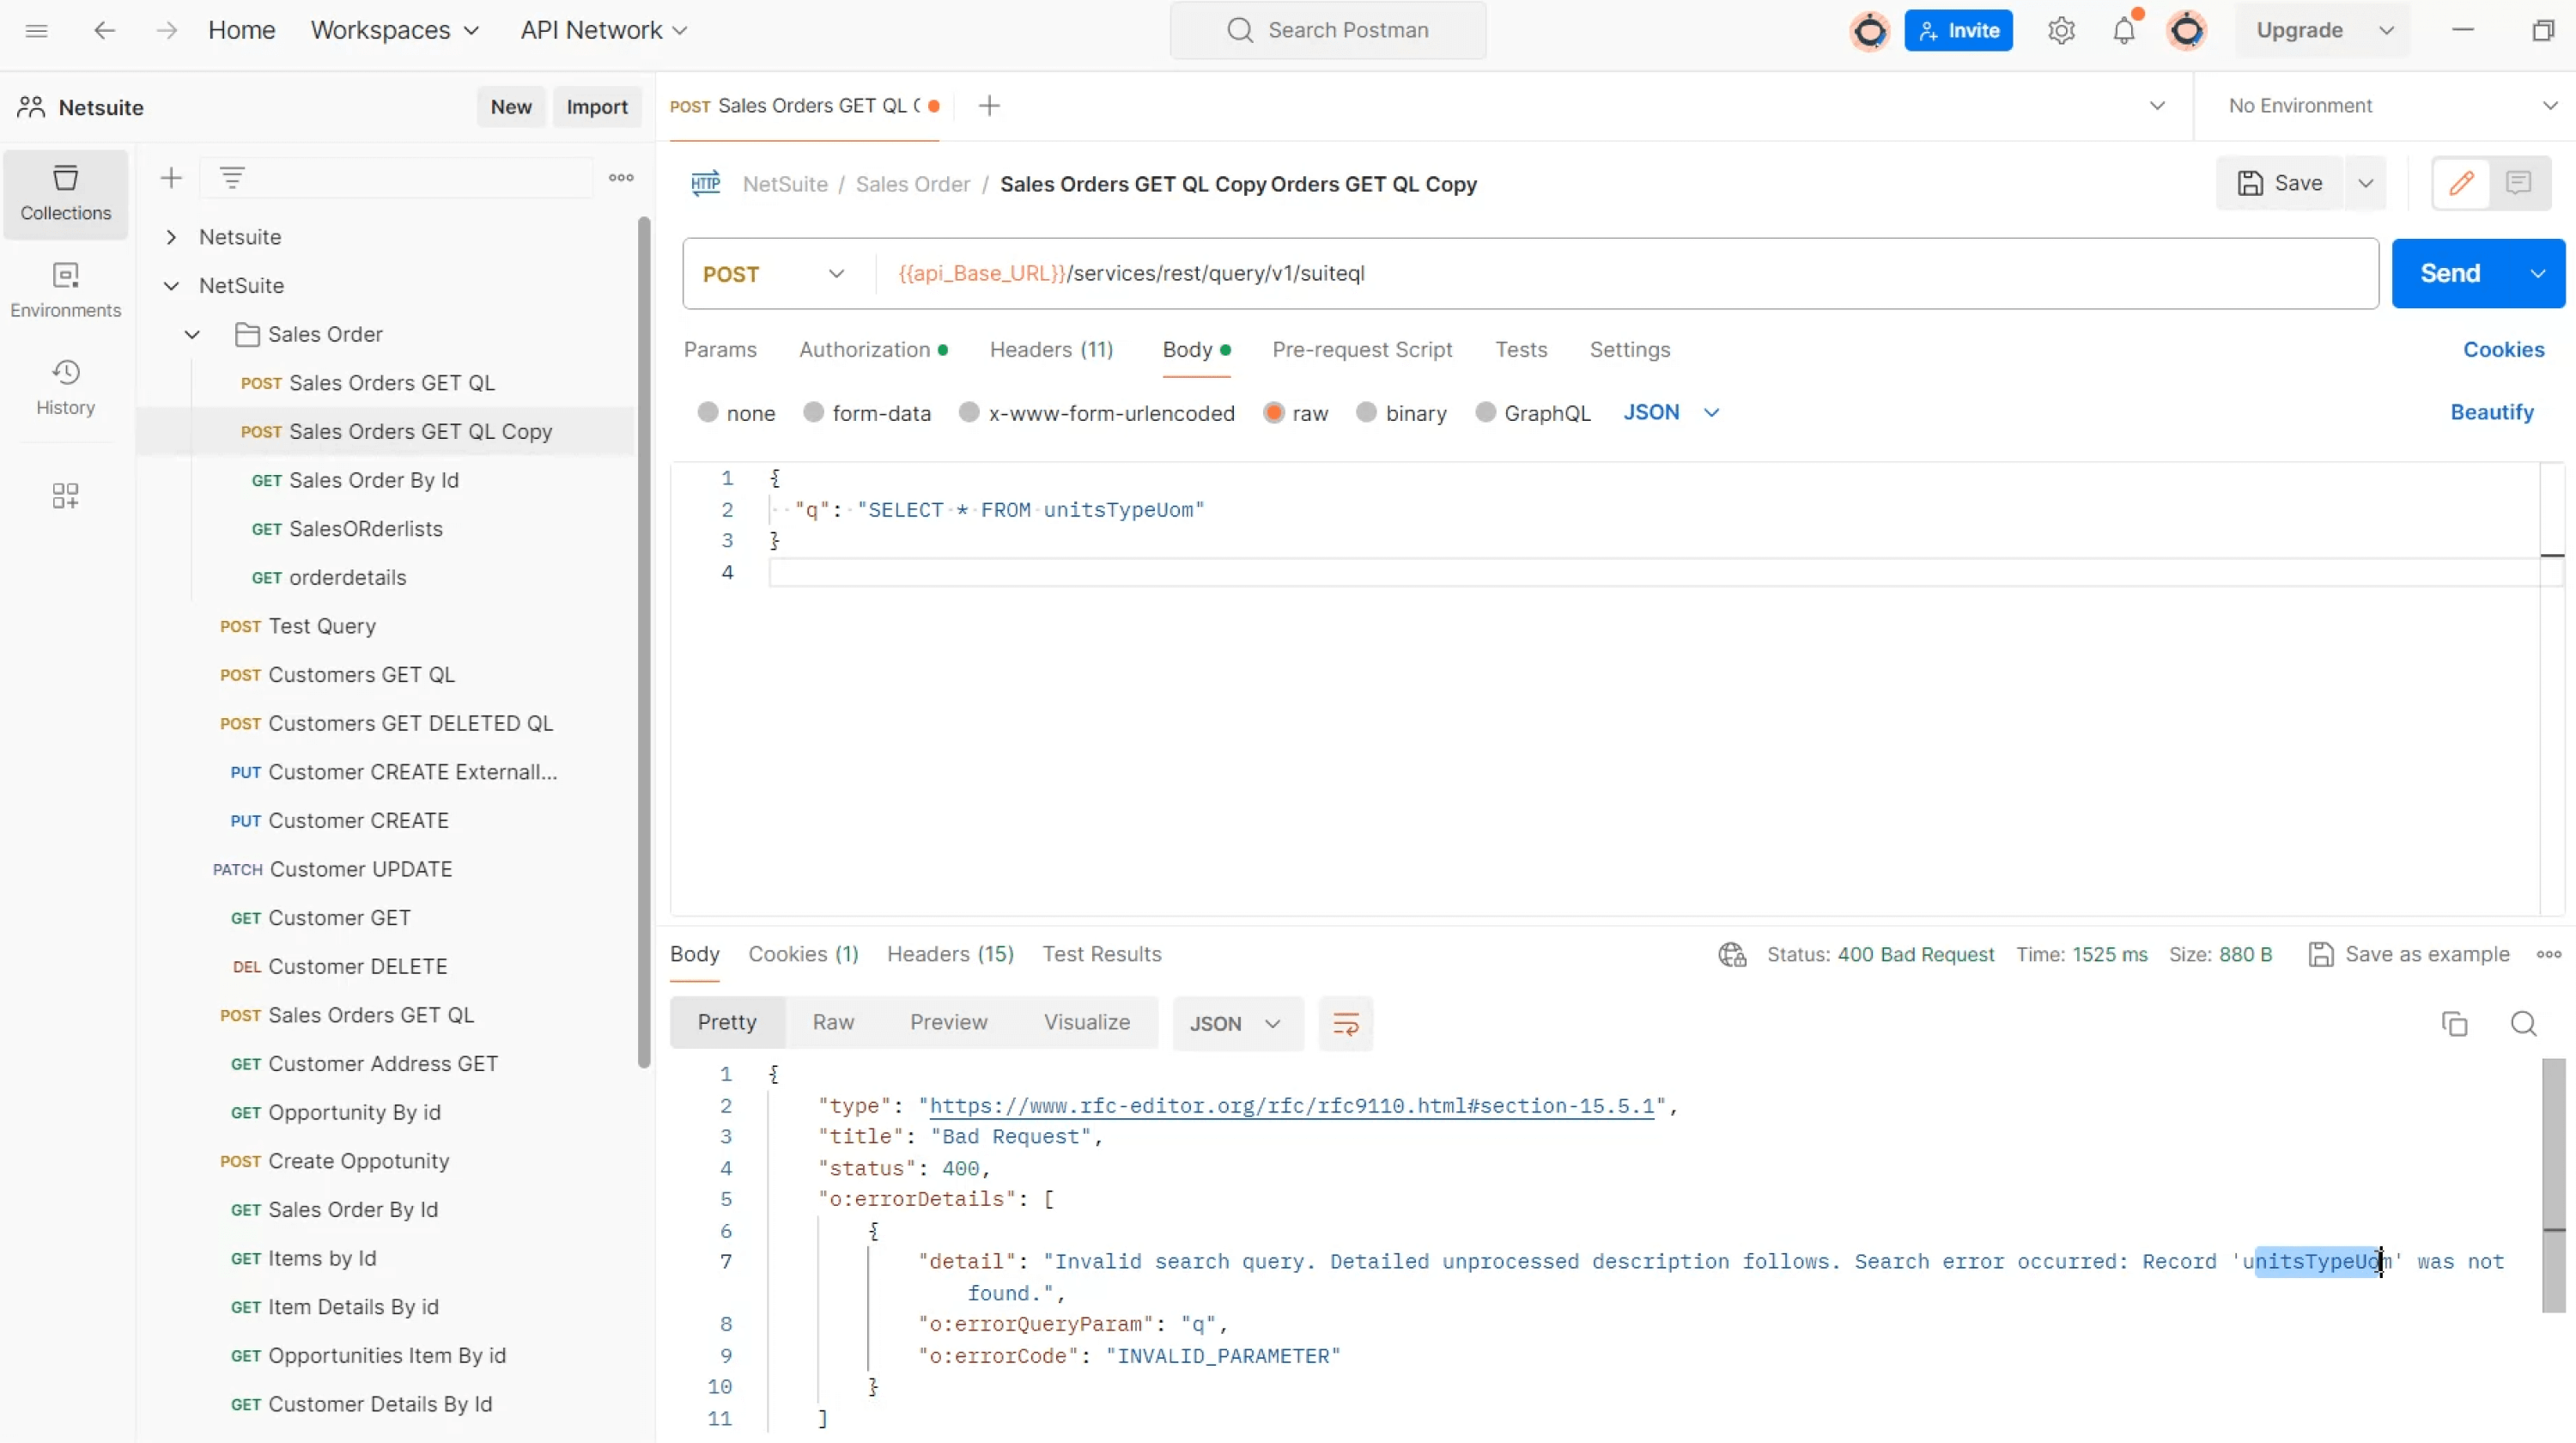Viewport: 2576px width, 1443px height.
Task: Click the copy response body icon
Action: 2456,1023
